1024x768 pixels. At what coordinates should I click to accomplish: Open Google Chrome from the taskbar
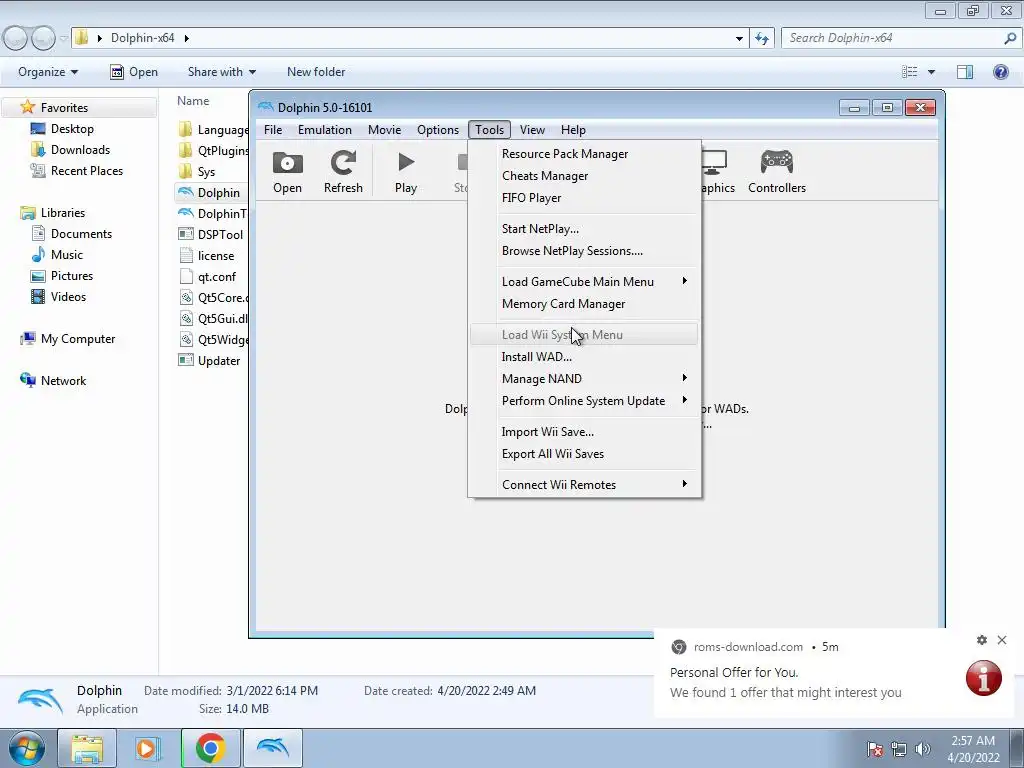[210, 748]
